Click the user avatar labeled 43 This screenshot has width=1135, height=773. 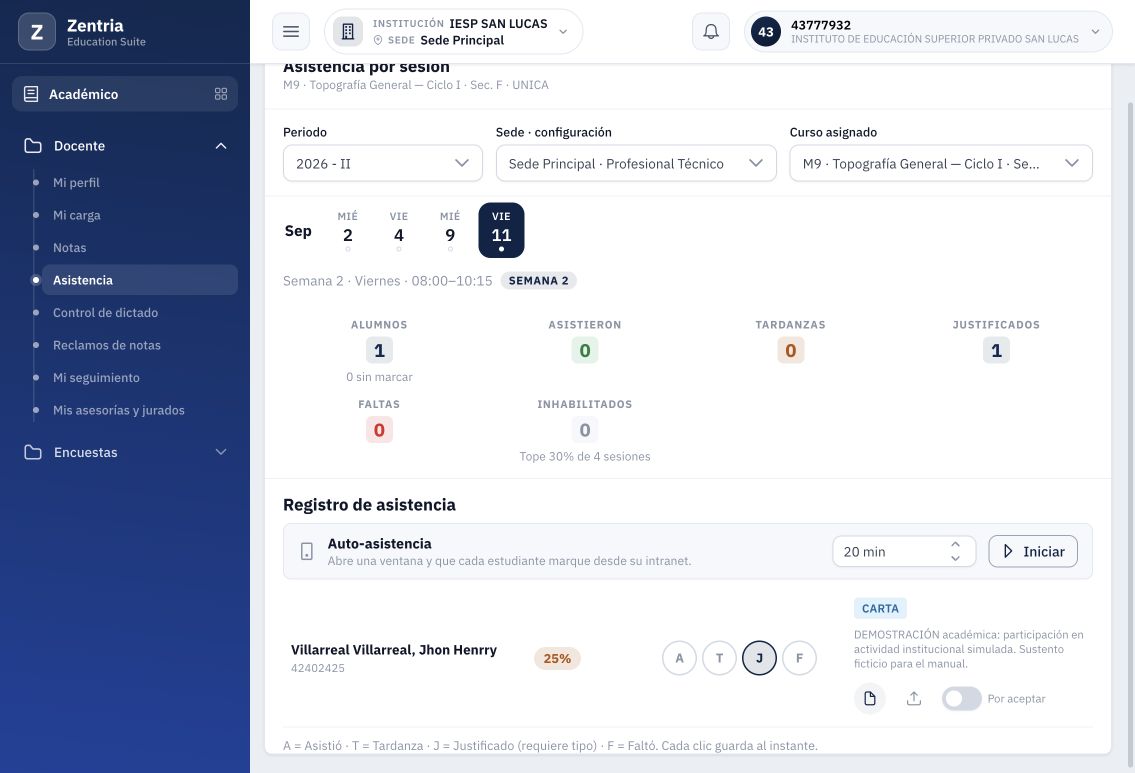point(766,32)
